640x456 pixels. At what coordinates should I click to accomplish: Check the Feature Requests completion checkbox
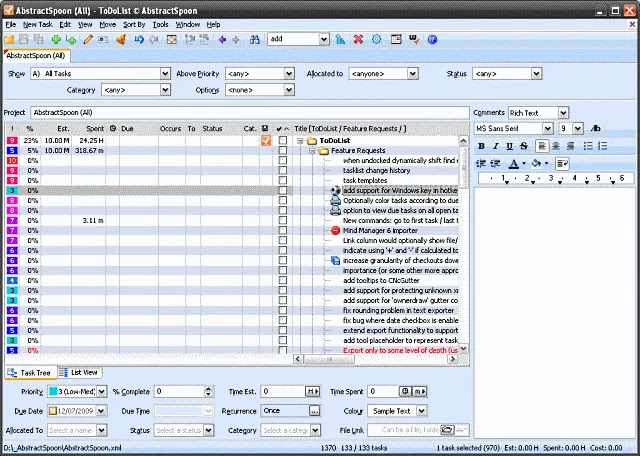click(x=282, y=151)
